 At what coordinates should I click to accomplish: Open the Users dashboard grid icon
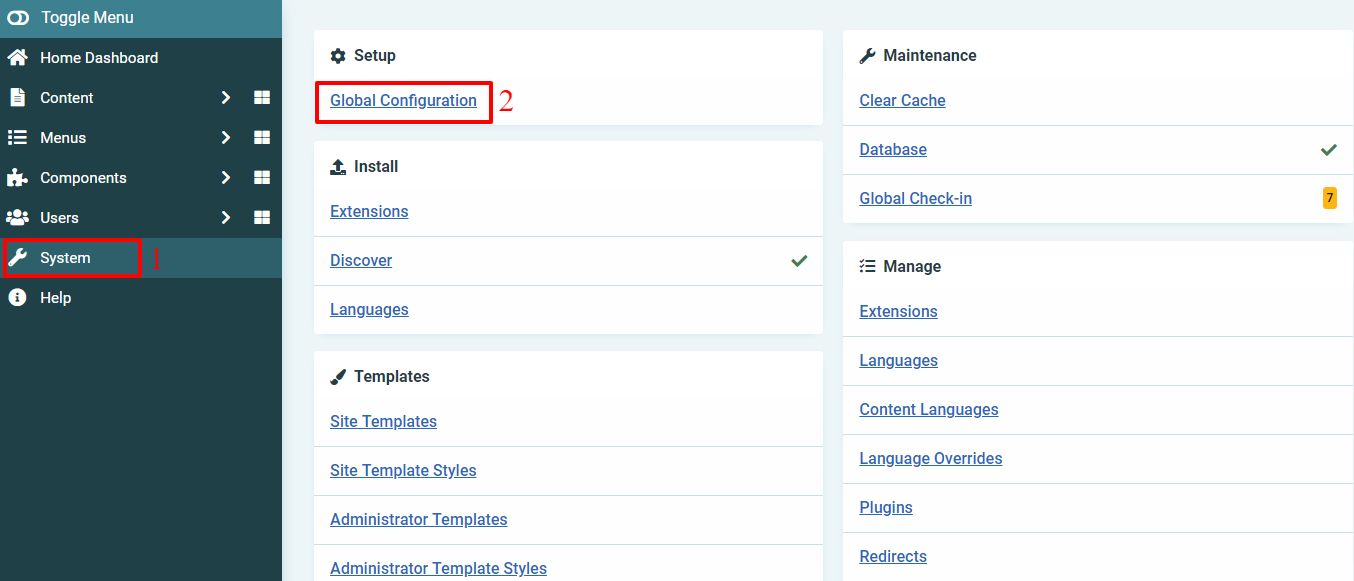pos(261,217)
